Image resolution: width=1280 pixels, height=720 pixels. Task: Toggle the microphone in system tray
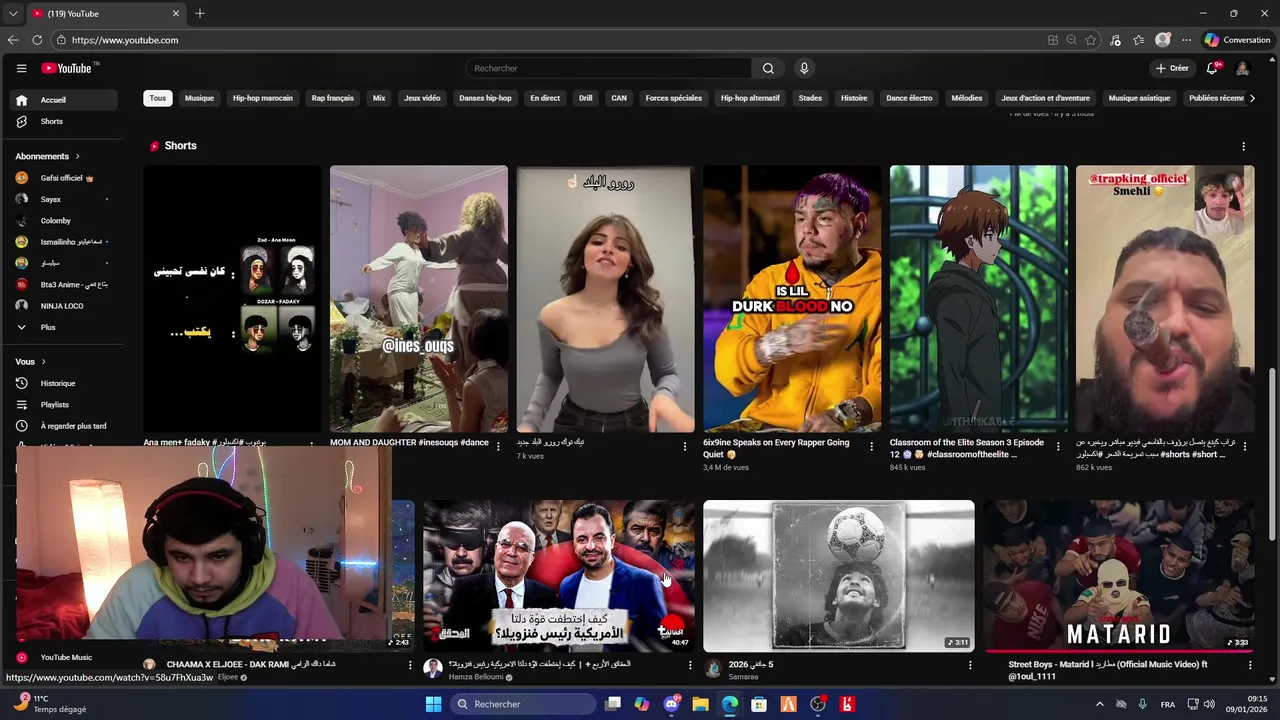[x=1142, y=704]
